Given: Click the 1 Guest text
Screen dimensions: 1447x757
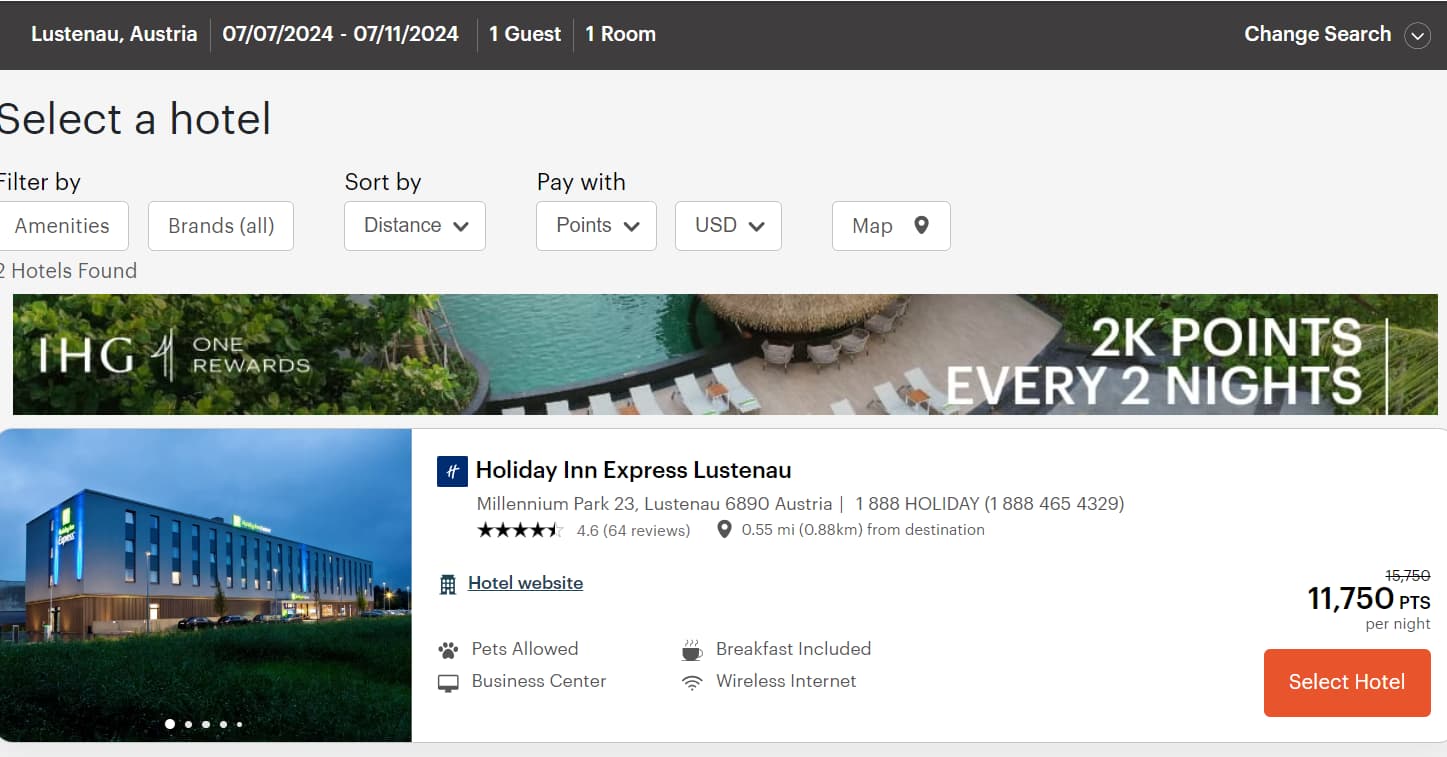Looking at the screenshot, I should click(x=525, y=34).
